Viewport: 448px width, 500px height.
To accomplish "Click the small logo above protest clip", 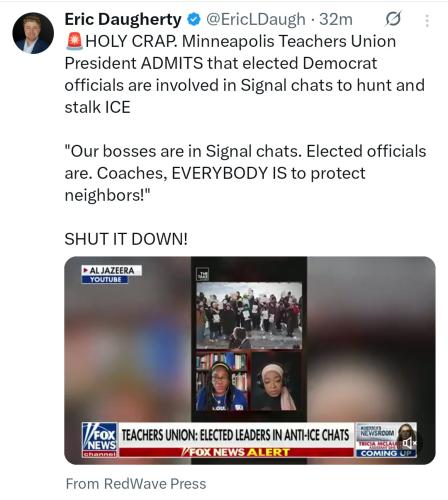I will (202, 274).
